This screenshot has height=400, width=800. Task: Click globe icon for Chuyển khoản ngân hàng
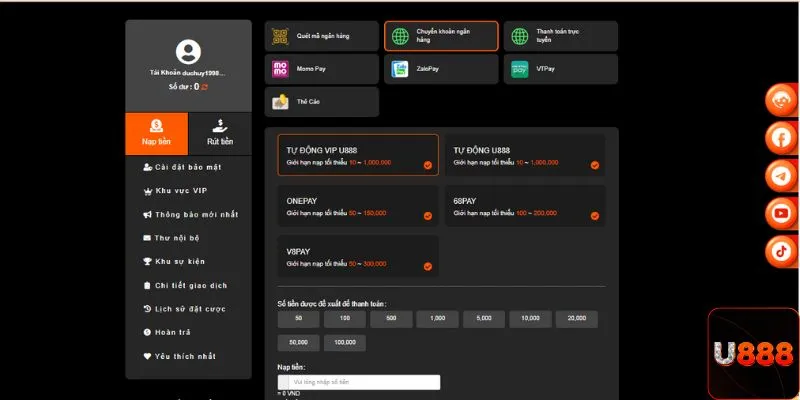coord(400,36)
